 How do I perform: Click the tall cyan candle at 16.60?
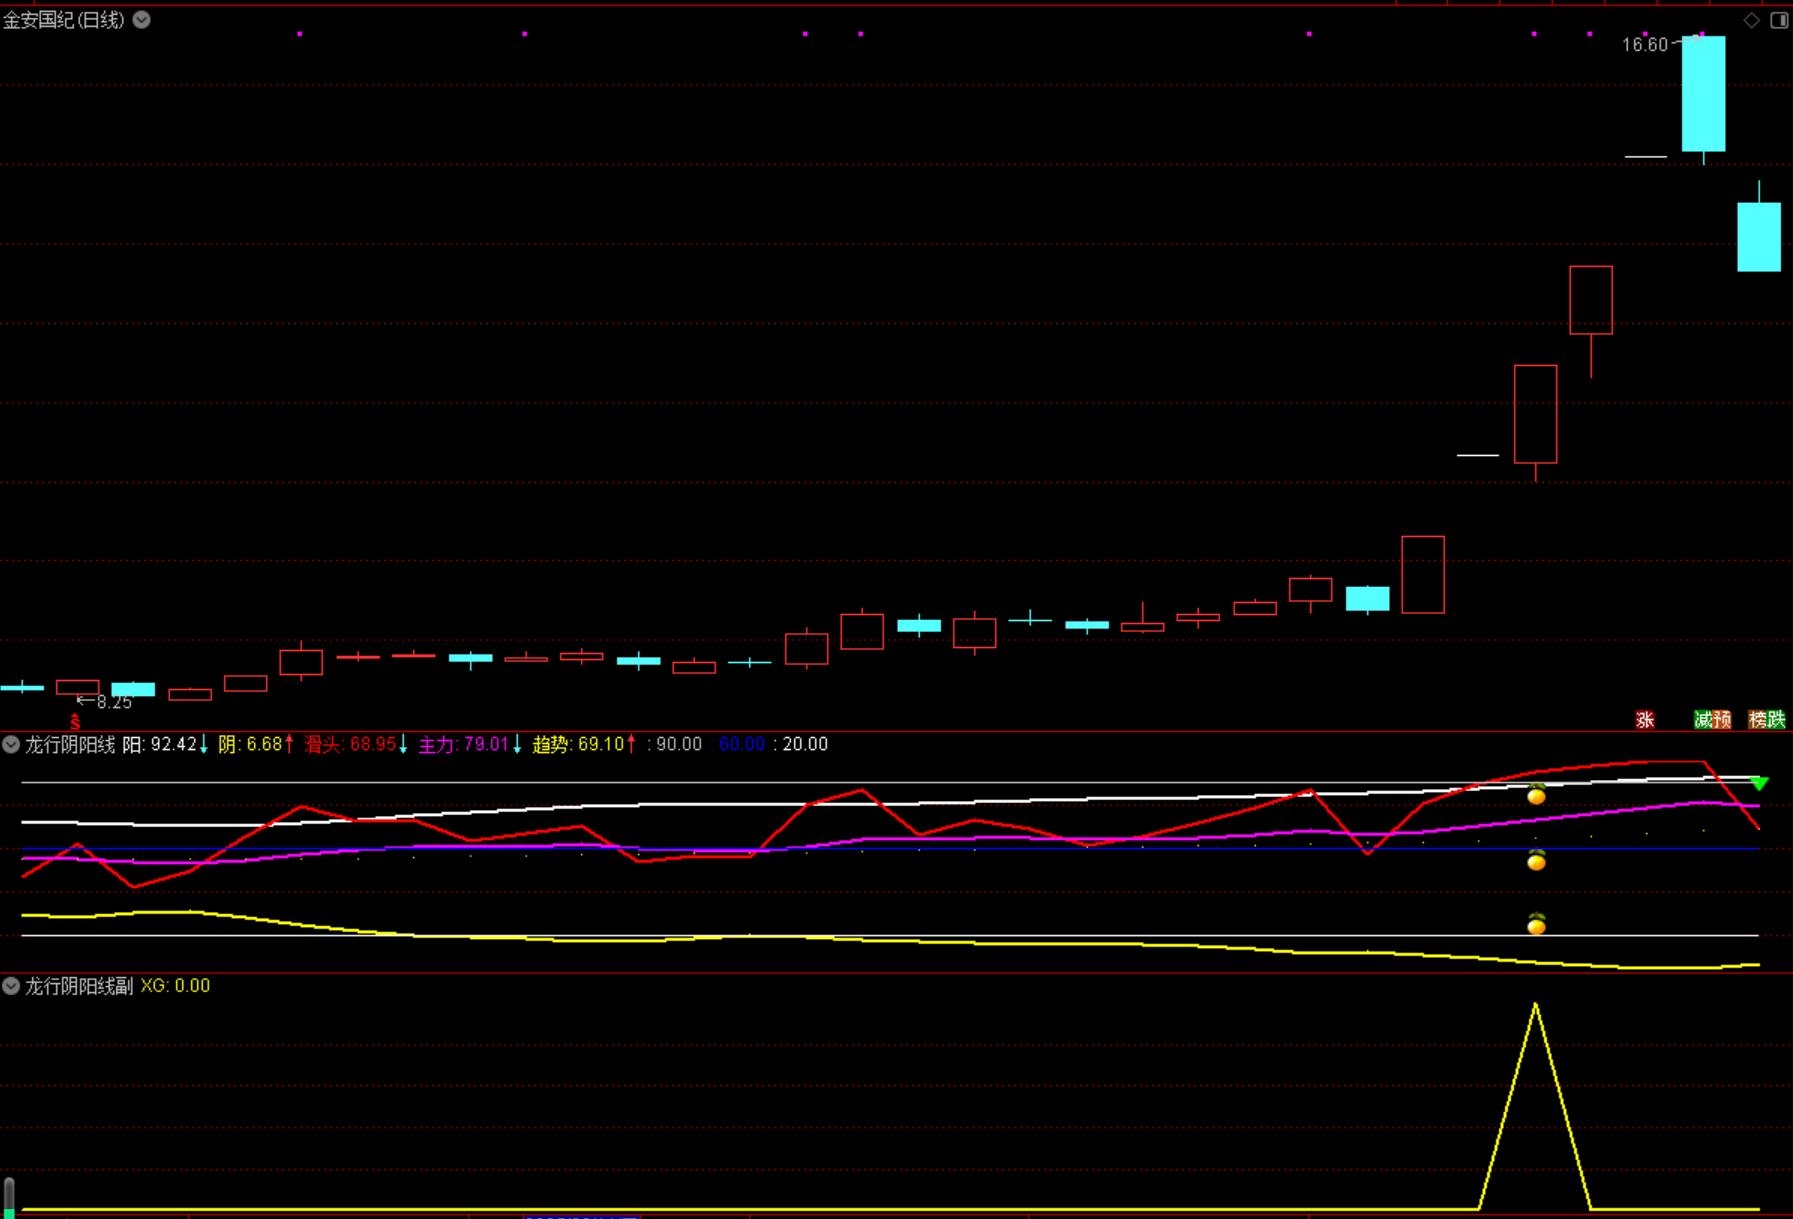click(1703, 94)
